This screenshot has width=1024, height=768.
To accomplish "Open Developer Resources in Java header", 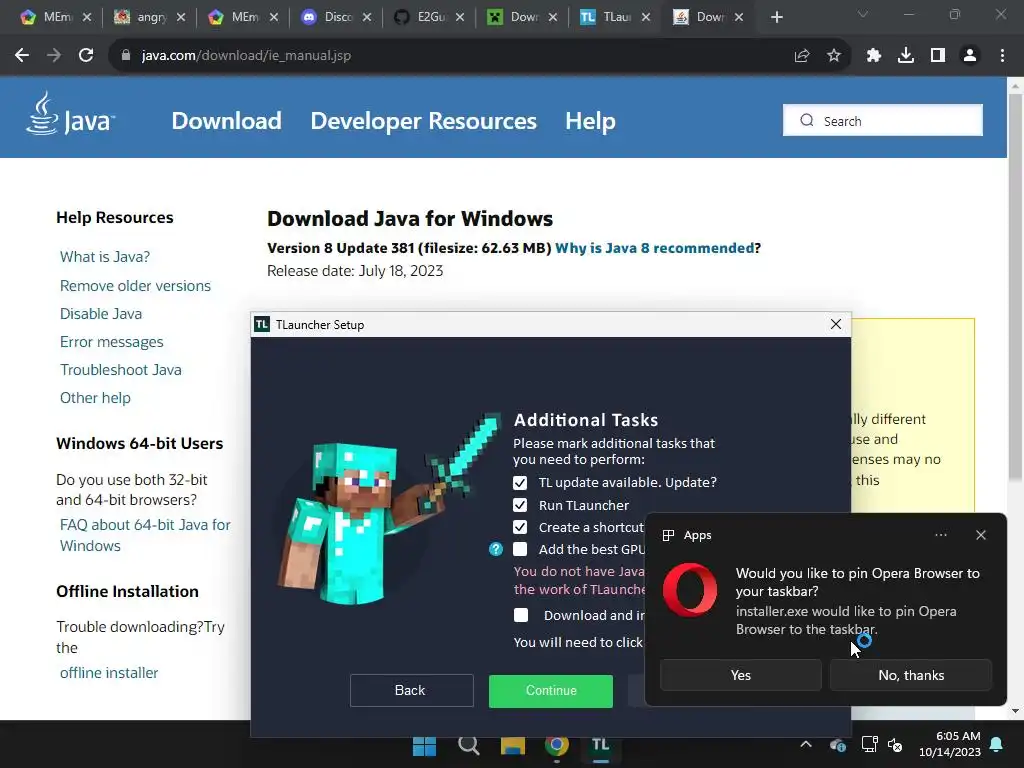I will (x=423, y=121).
